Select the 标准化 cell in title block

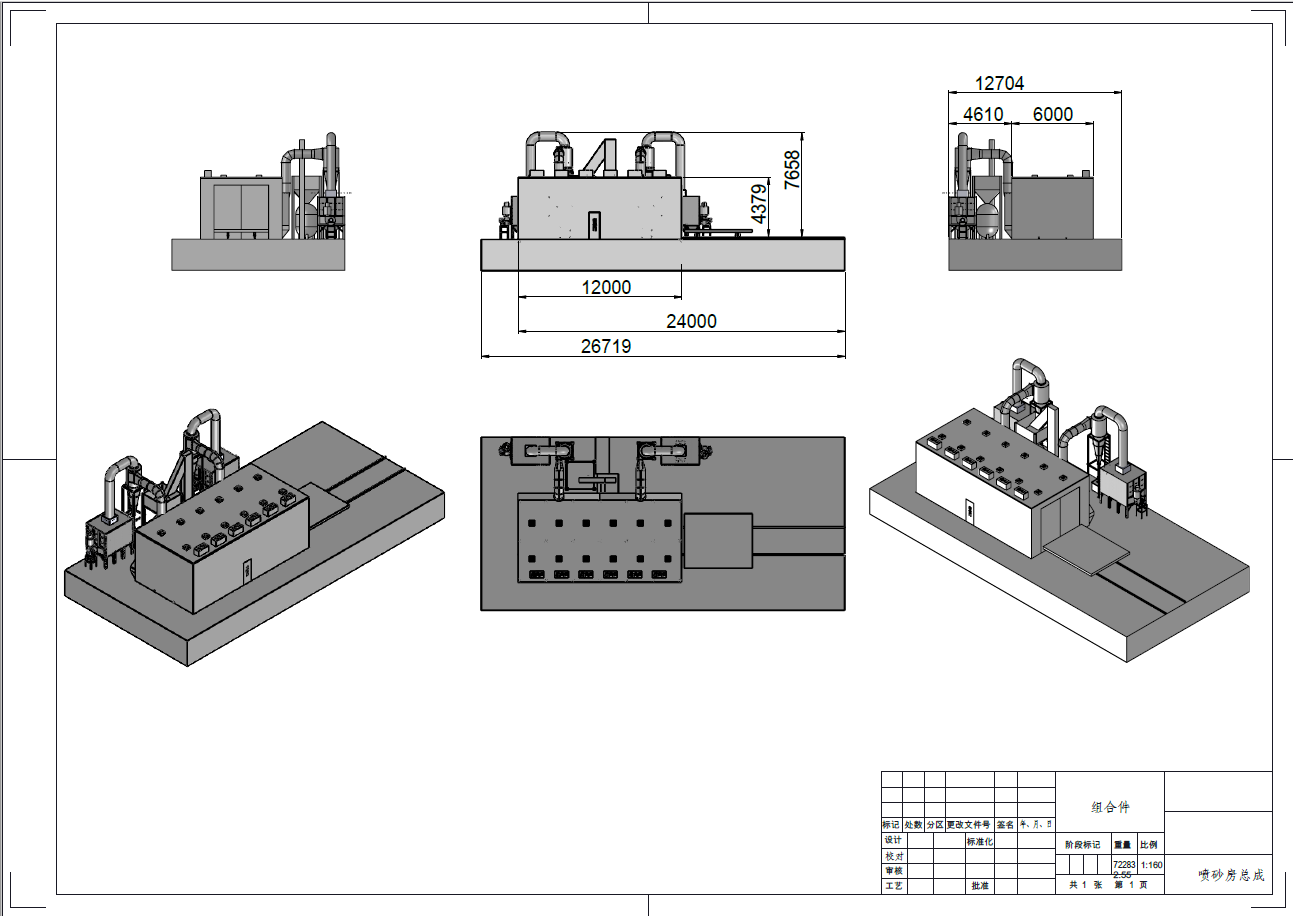[979, 841]
